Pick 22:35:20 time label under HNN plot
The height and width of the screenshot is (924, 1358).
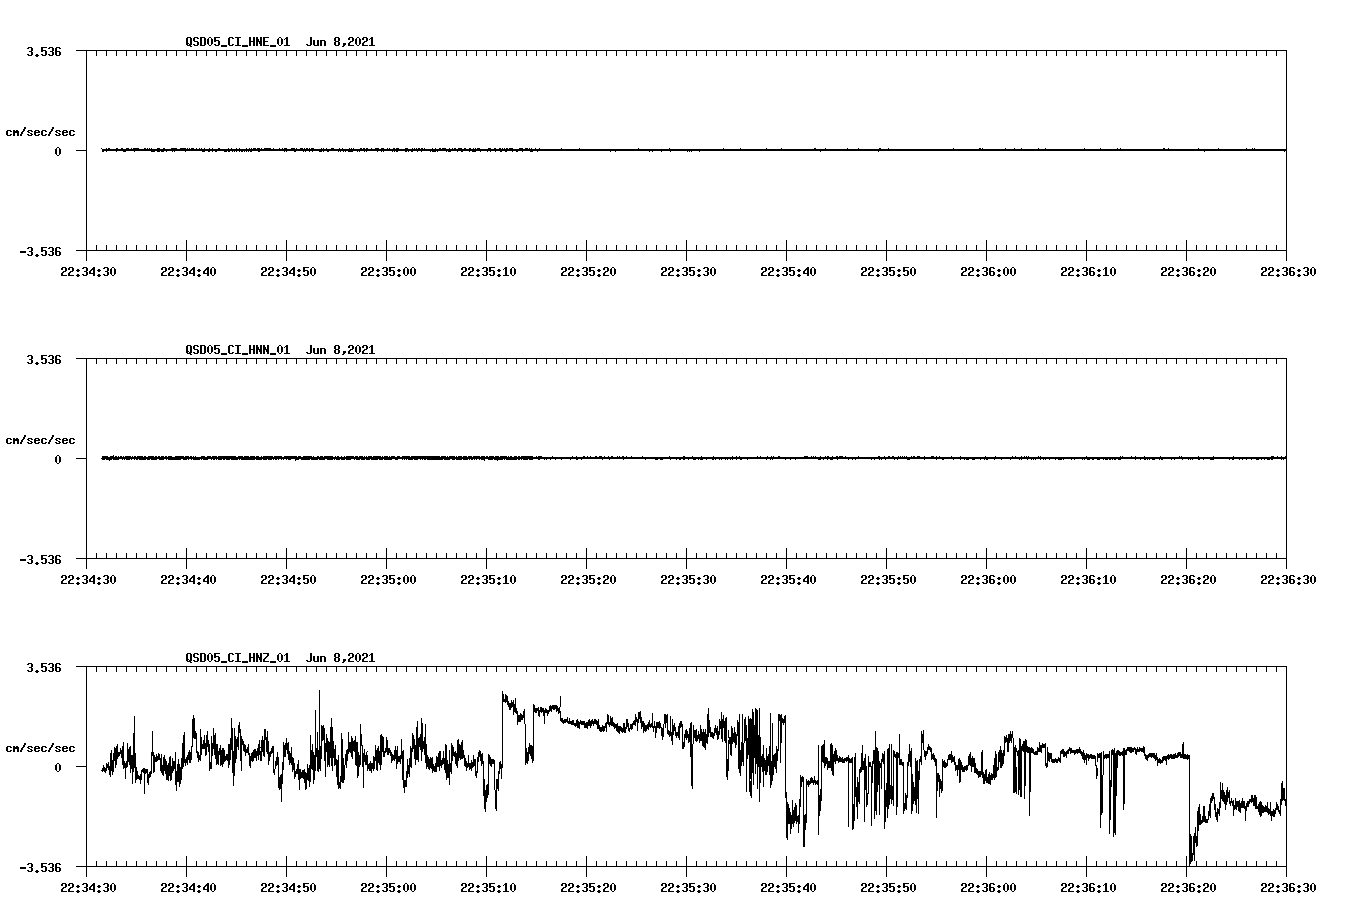pos(588,580)
